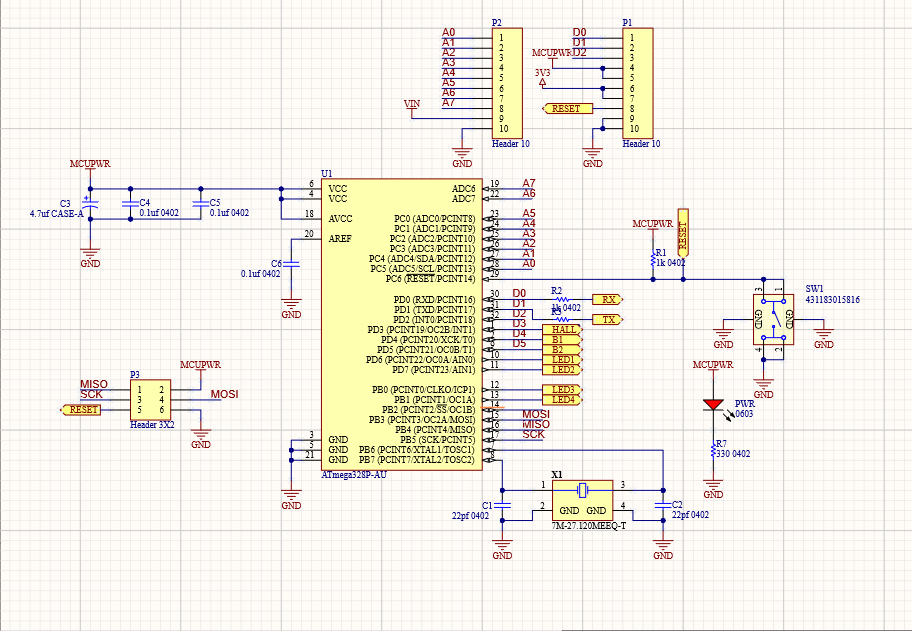912x631 pixels.
Task: Click the red PWR LED symbol
Action: pos(711,403)
